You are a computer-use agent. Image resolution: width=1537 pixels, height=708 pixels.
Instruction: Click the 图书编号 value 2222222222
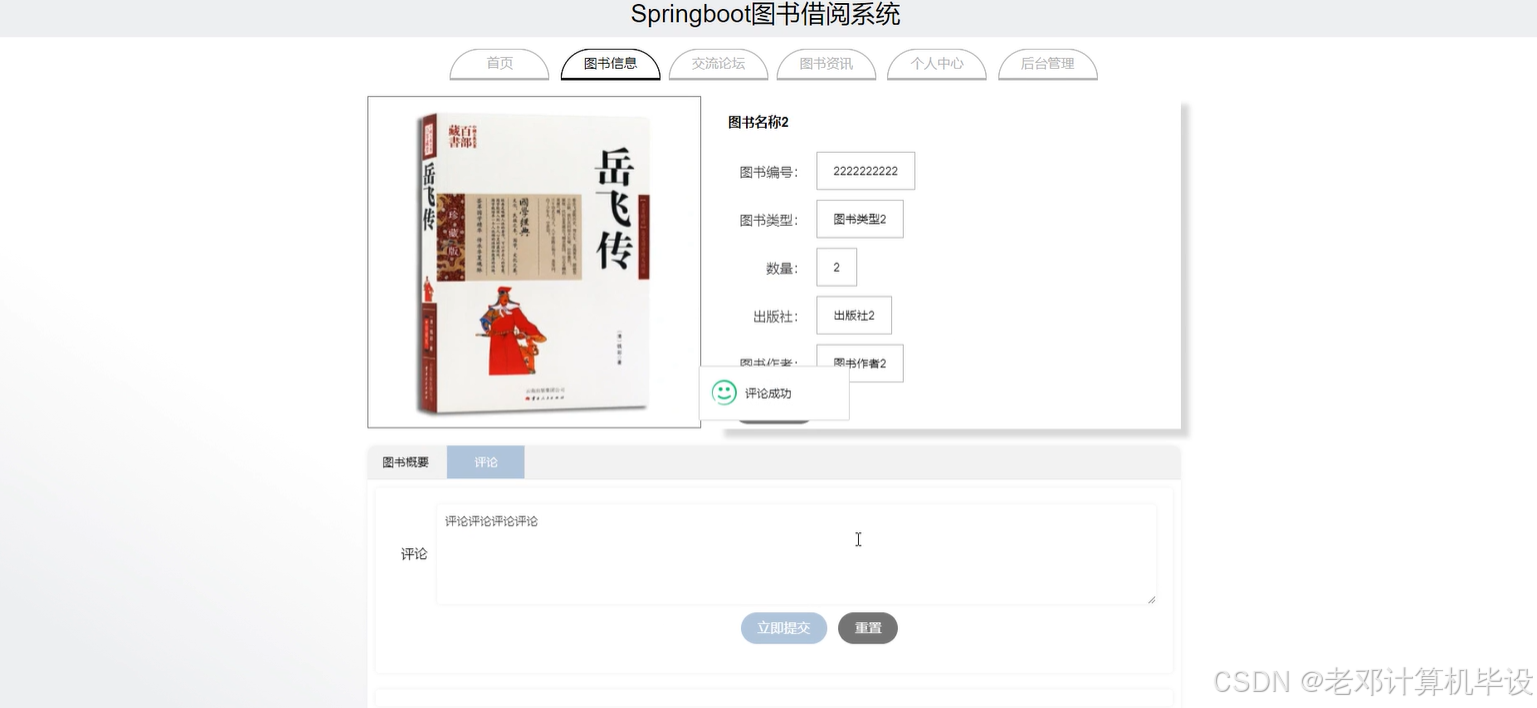click(866, 171)
